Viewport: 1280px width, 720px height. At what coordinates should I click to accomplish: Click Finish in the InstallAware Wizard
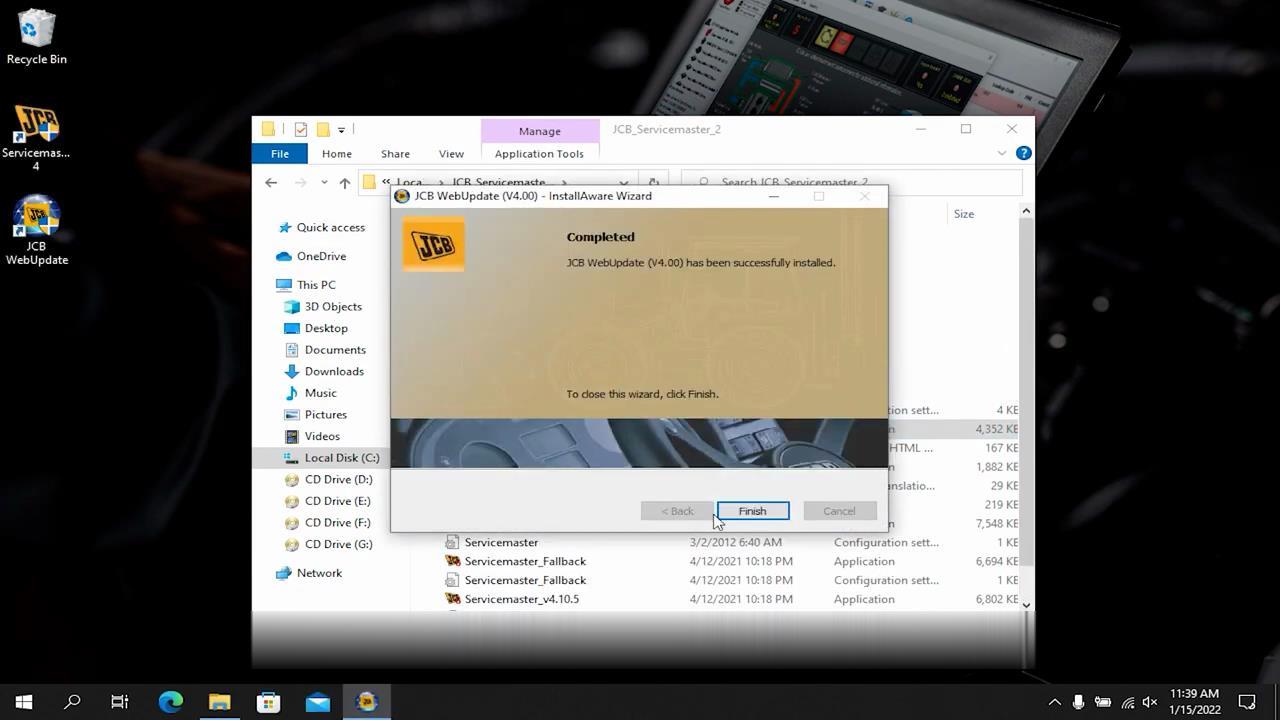[x=753, y=511]
